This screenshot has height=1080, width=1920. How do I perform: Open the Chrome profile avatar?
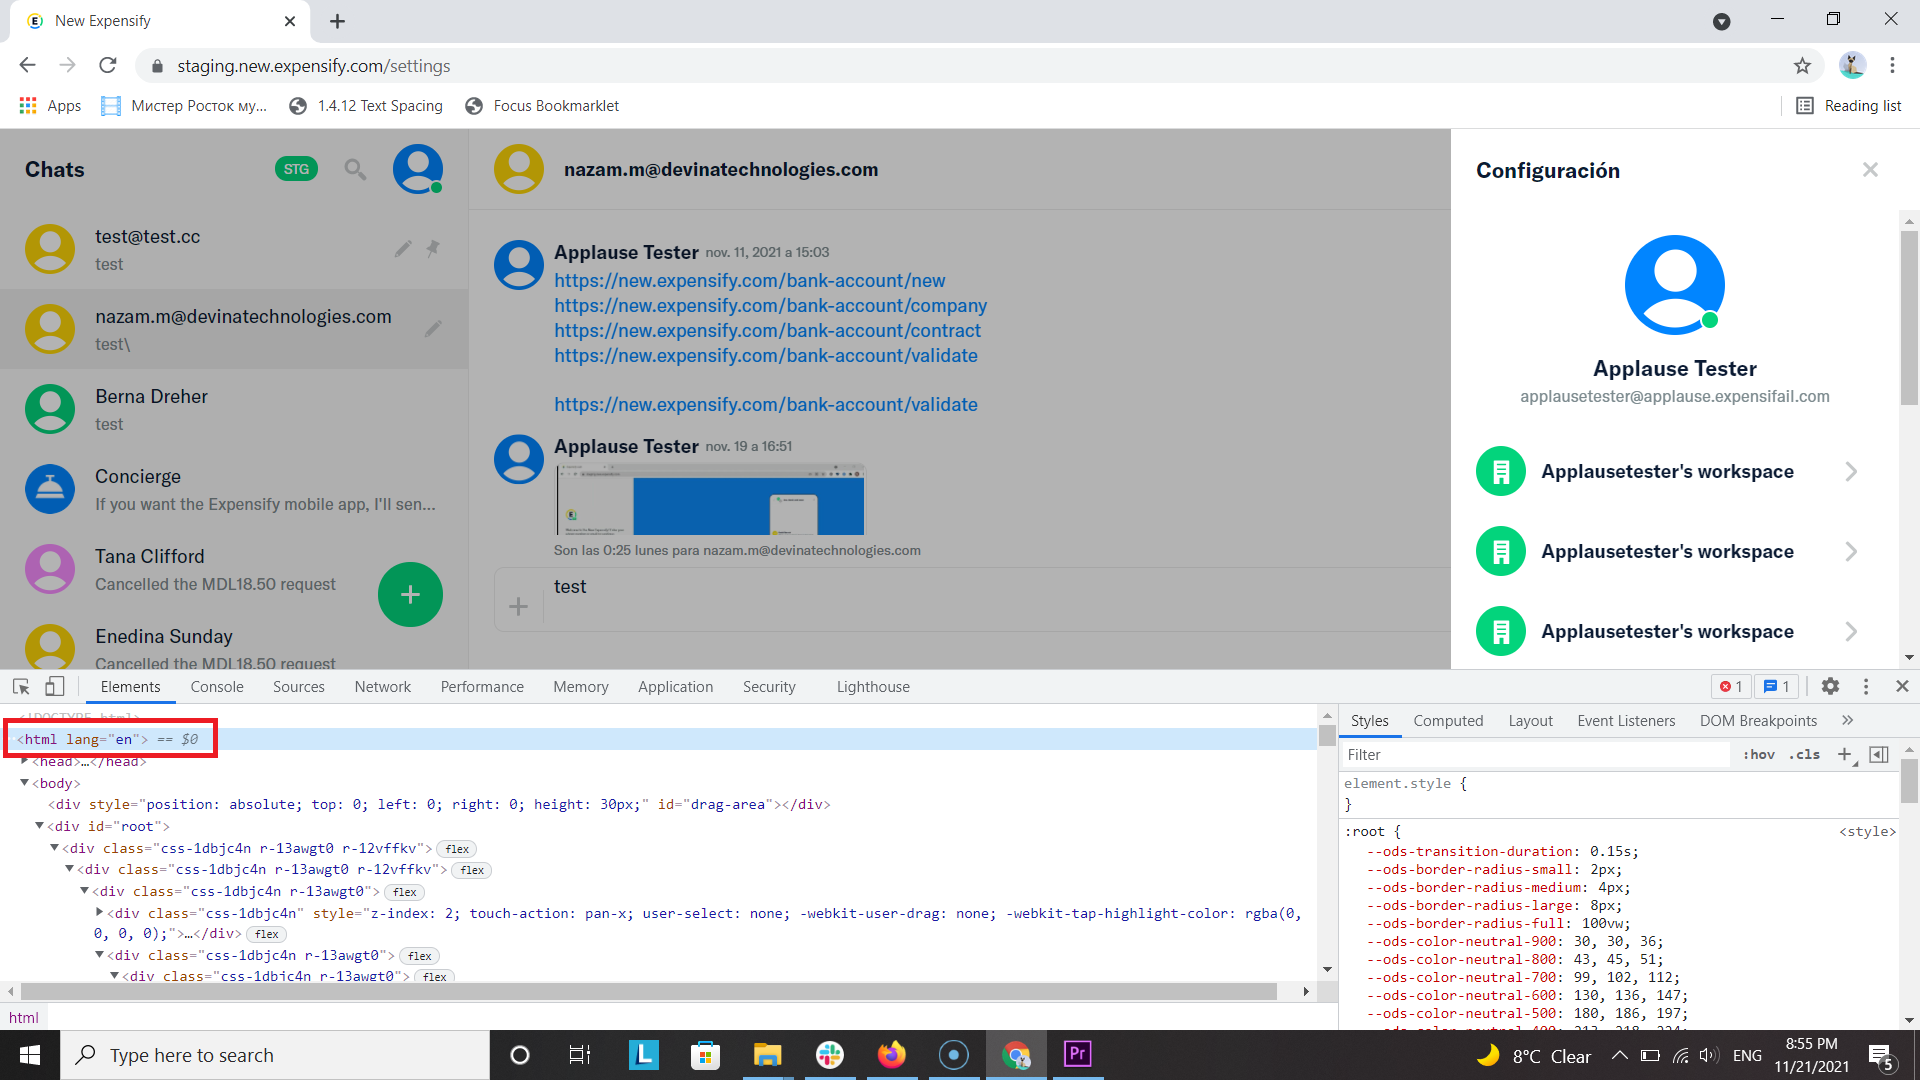click(1852, 66)
